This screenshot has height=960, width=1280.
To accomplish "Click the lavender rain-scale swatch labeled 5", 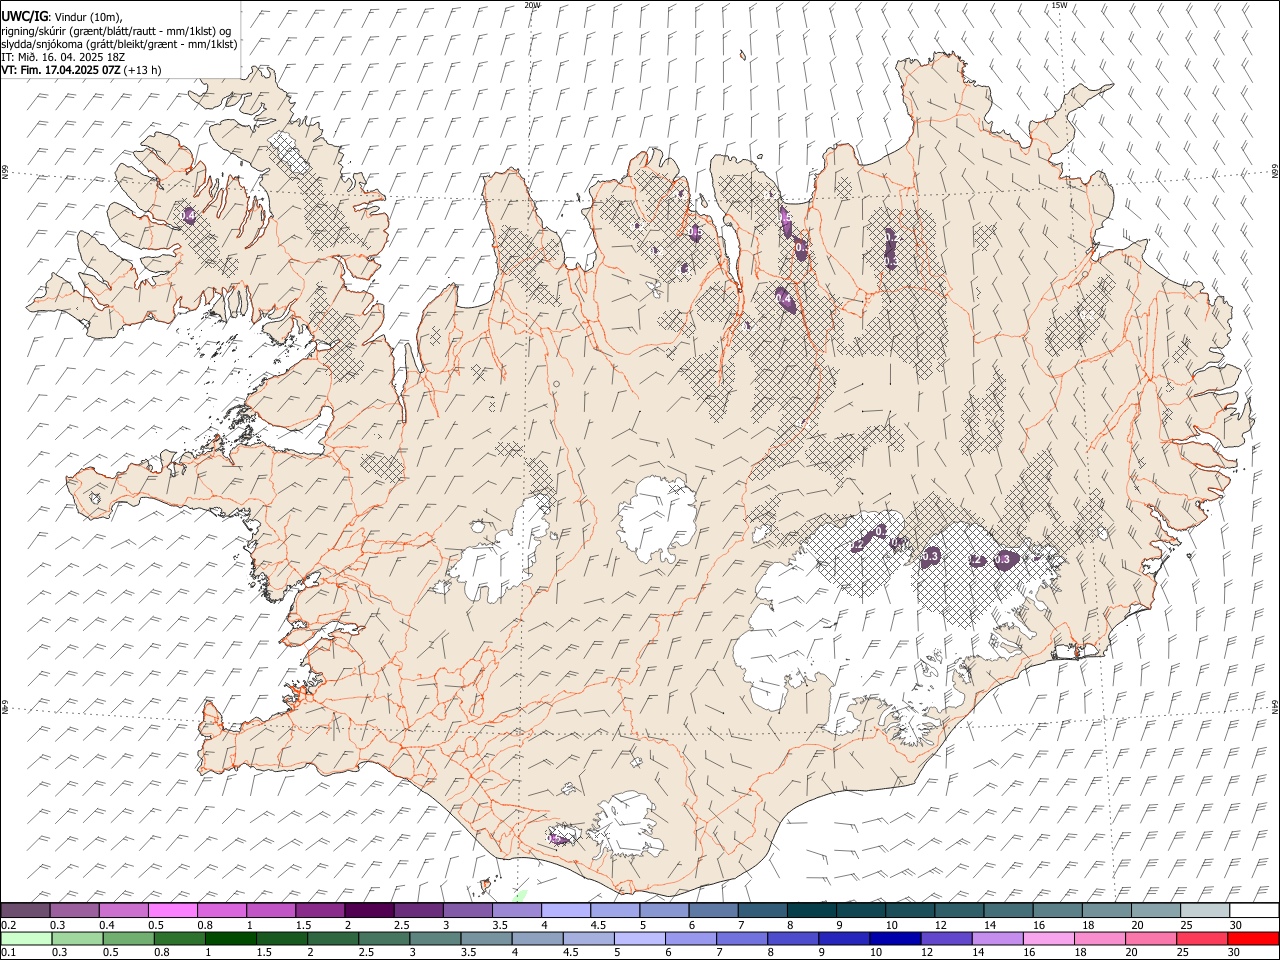I will click(x=639, y=939).
